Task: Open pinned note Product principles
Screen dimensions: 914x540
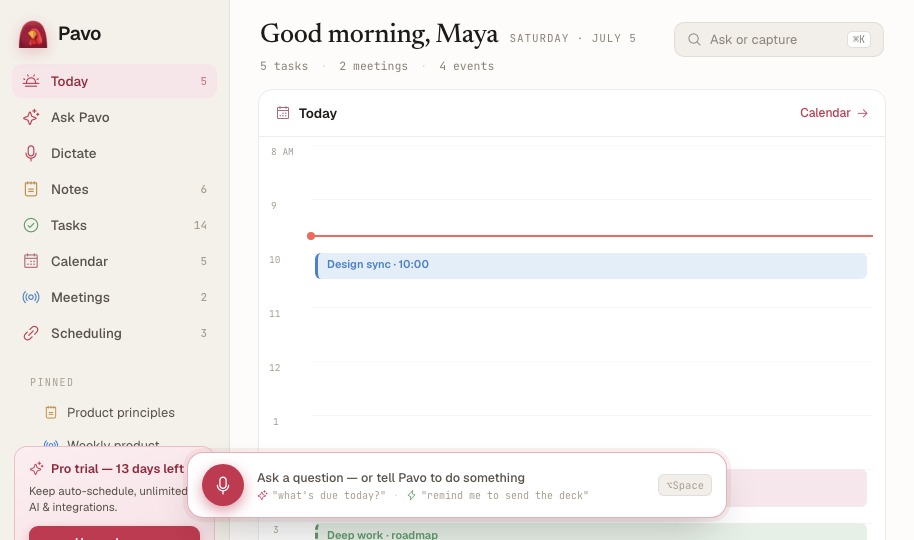Action: pos(121,412)
